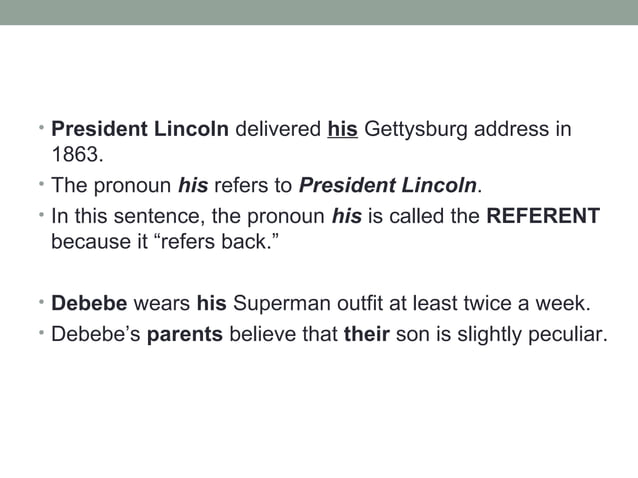Screen dimensions: 638x478
Task: Click the bold word "REFERENT"
Action: (x=542, y=215)
